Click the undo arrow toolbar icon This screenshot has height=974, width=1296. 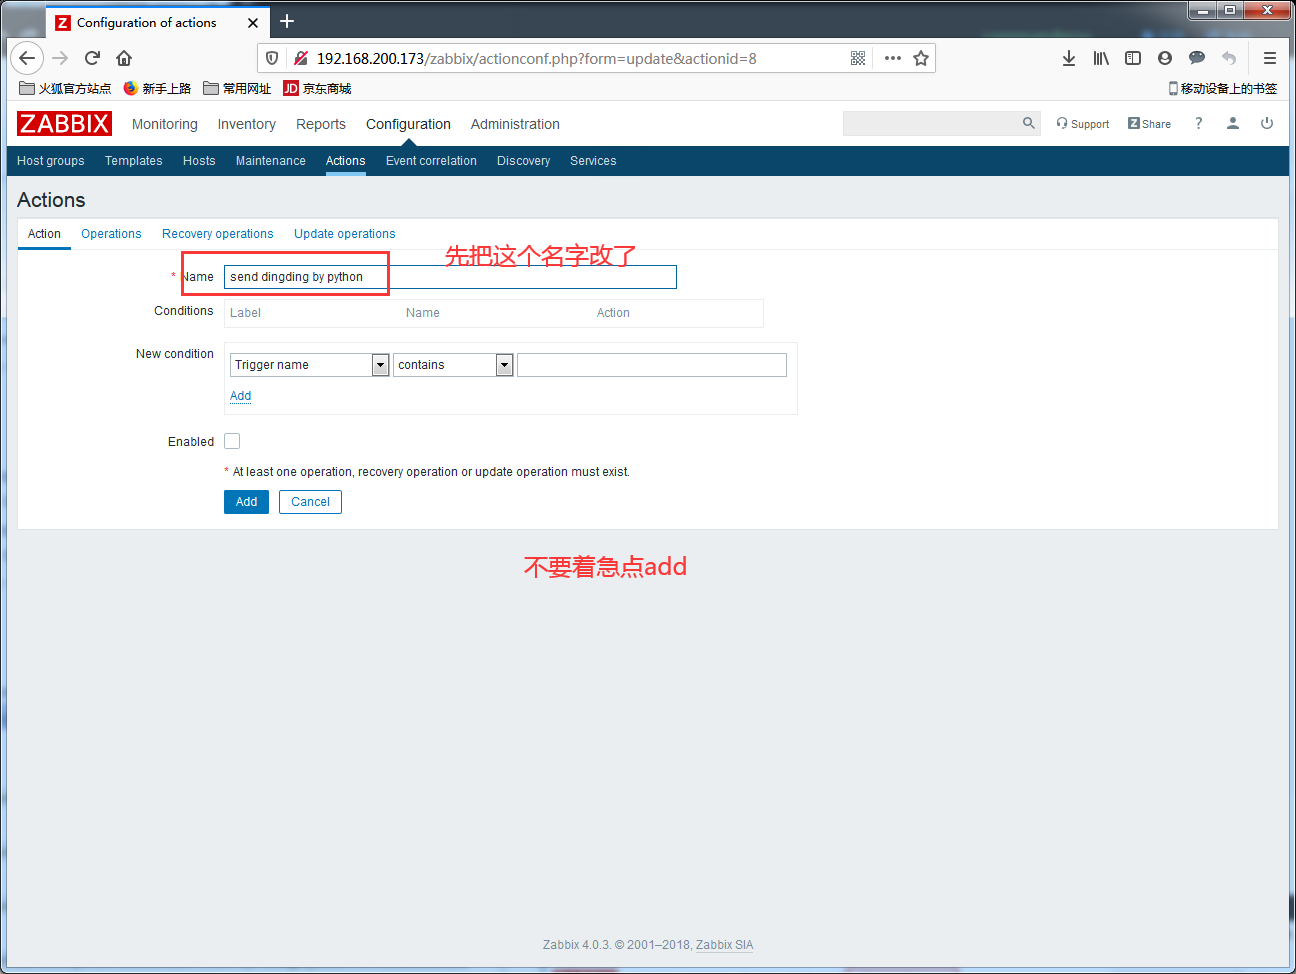pyautogui.click(x=1229, y=58)
